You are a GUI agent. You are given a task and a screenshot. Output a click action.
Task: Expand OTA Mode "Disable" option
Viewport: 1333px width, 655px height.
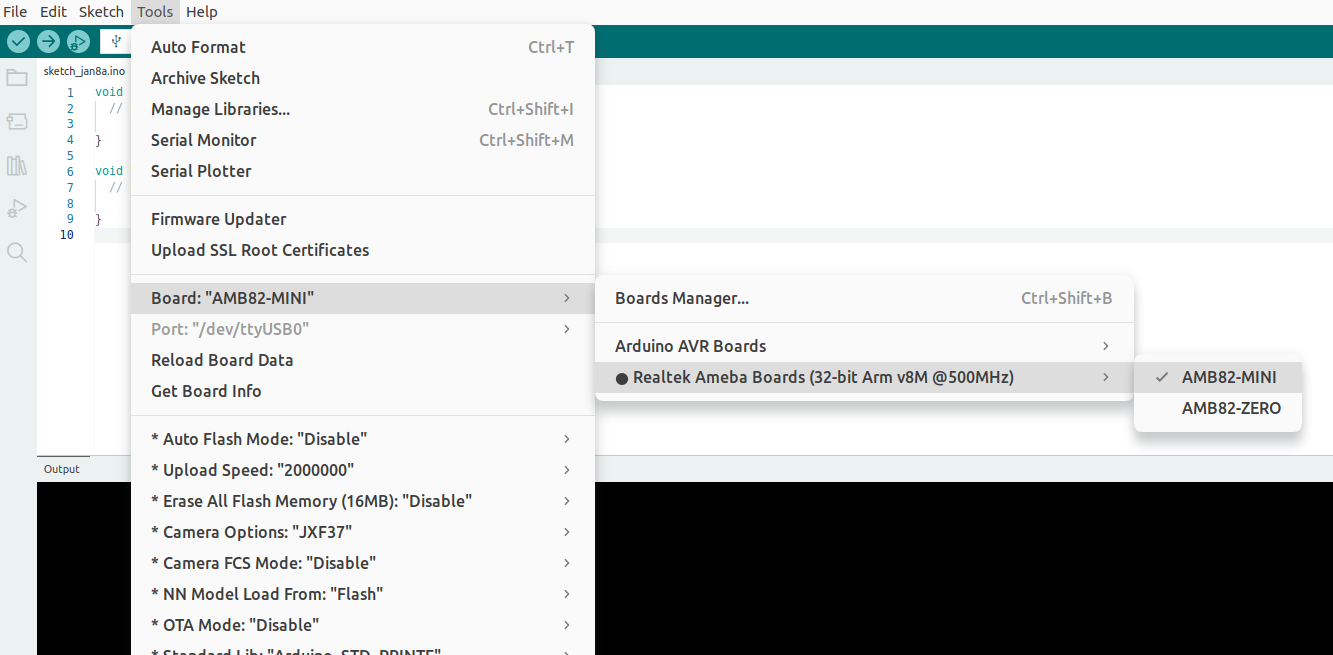(x=363, y=625)
